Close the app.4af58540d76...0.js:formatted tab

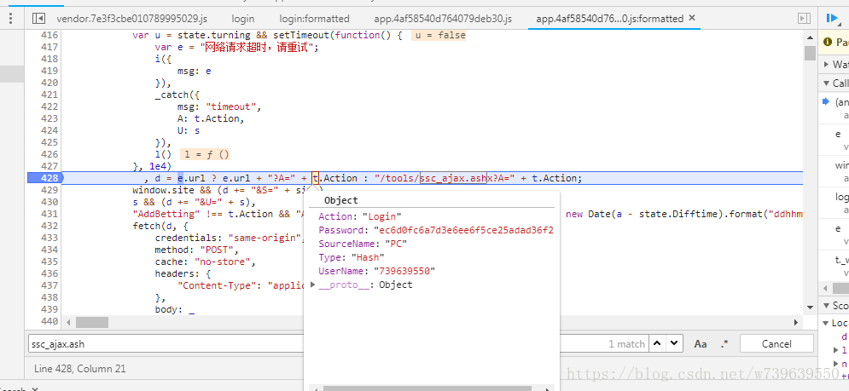tap(691, 18)
